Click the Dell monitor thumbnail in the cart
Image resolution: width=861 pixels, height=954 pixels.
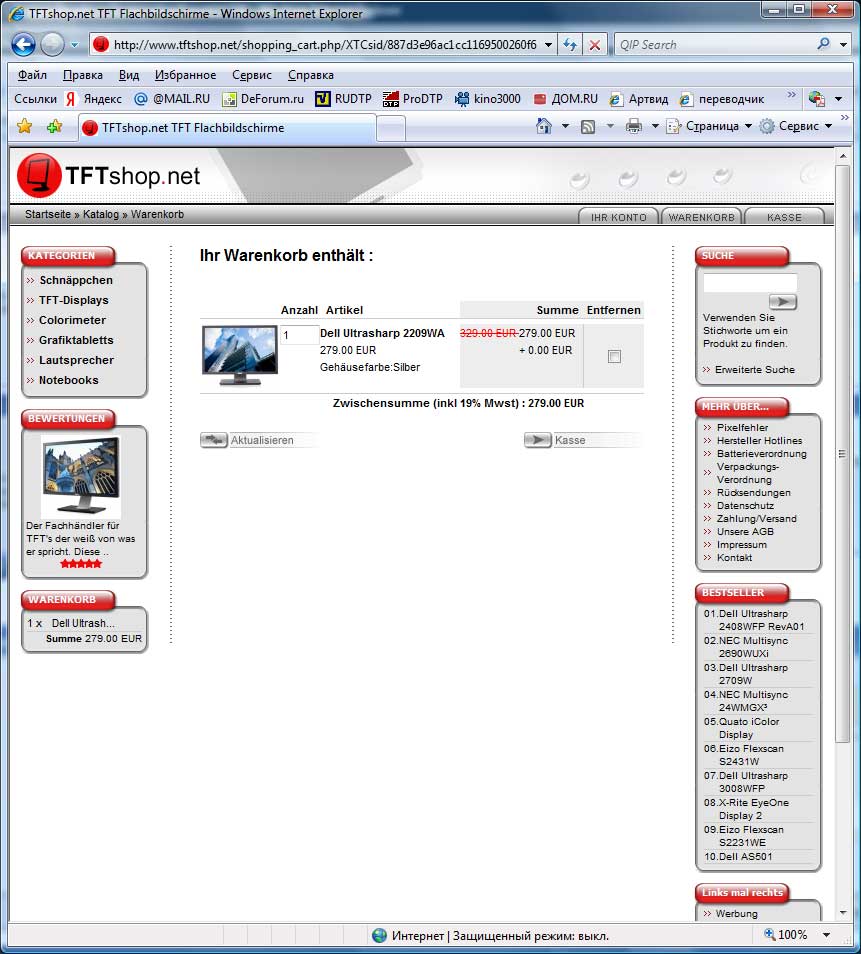pyautogui.click(x=240, y=356)
